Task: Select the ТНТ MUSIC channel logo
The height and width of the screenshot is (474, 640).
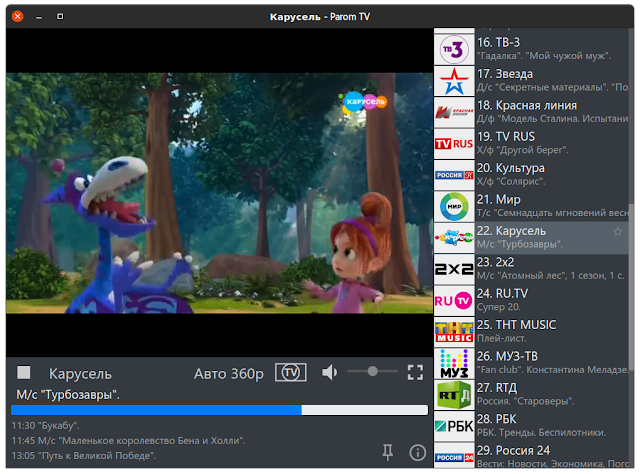Action: pyautogui.click(x=454, y=332)
